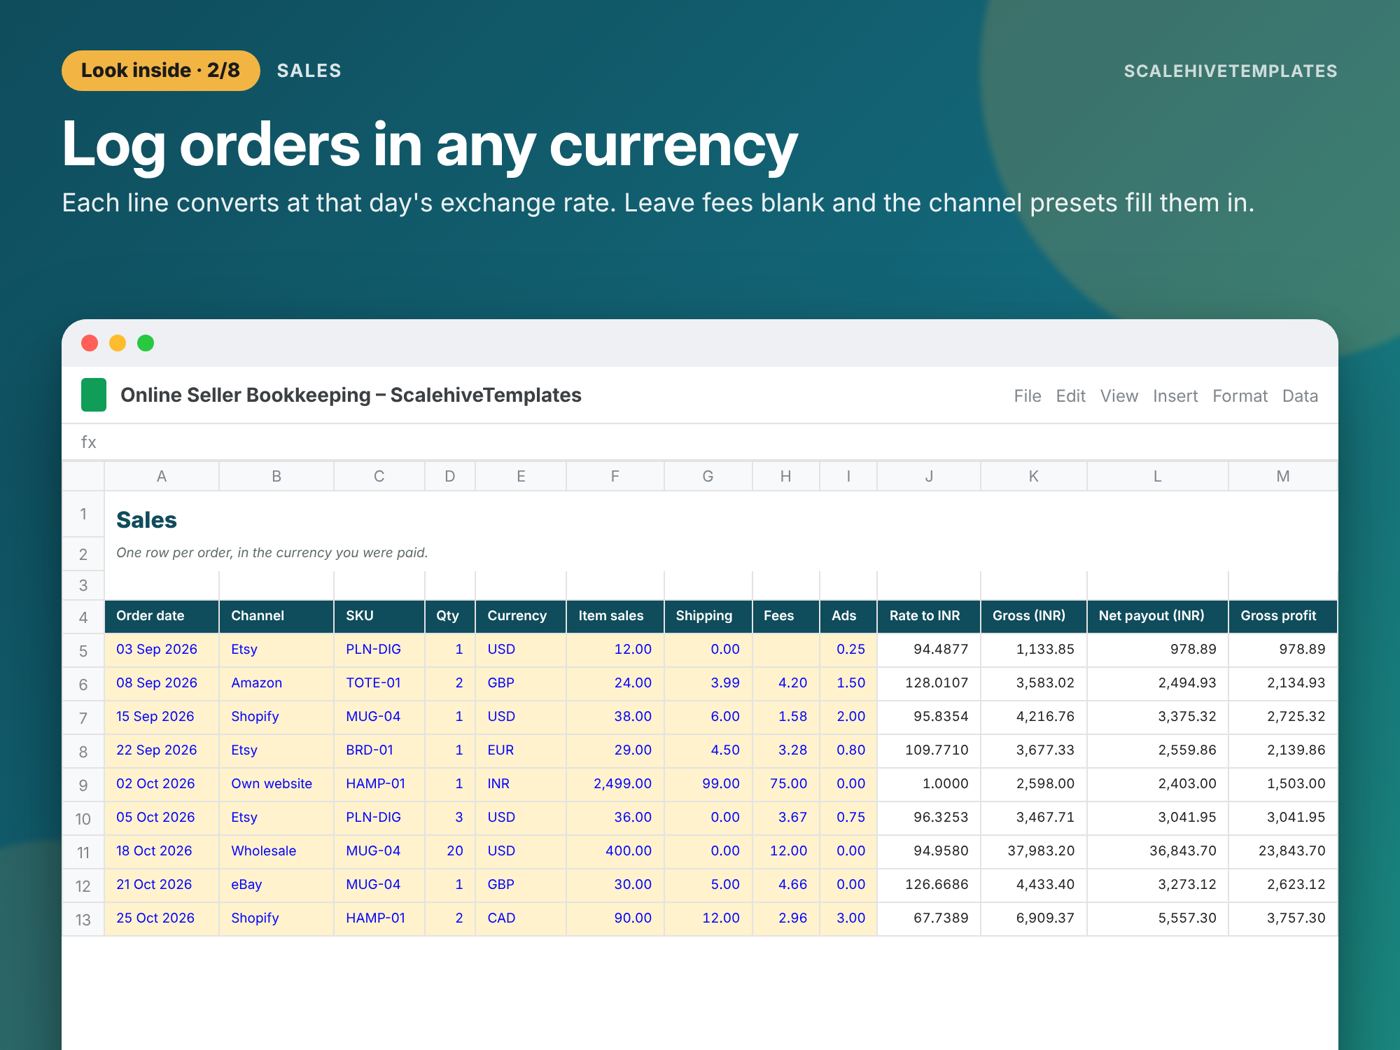Select the 400.00 item sales cell

tap(615, 851)
